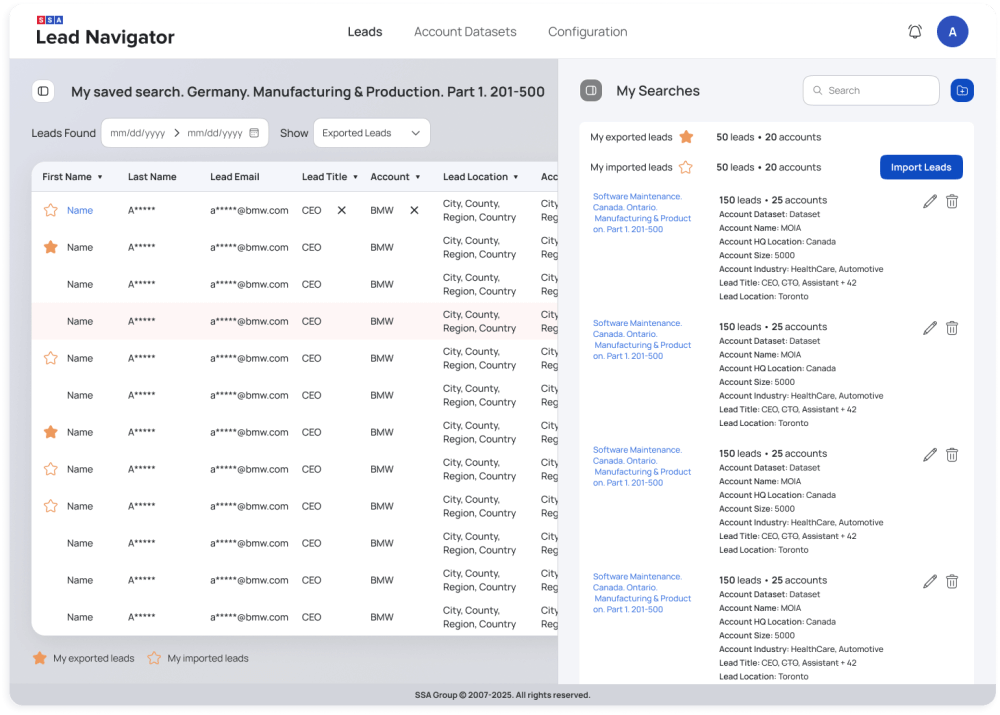Click the Lead Email column header
1000x715 pixels.
235,177
